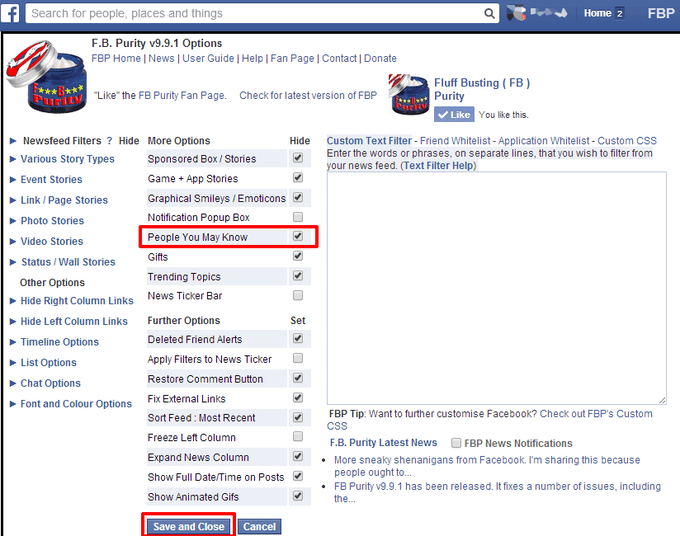
Task: Open the Custom Text Filter tab
Action: tap(369, 141)
